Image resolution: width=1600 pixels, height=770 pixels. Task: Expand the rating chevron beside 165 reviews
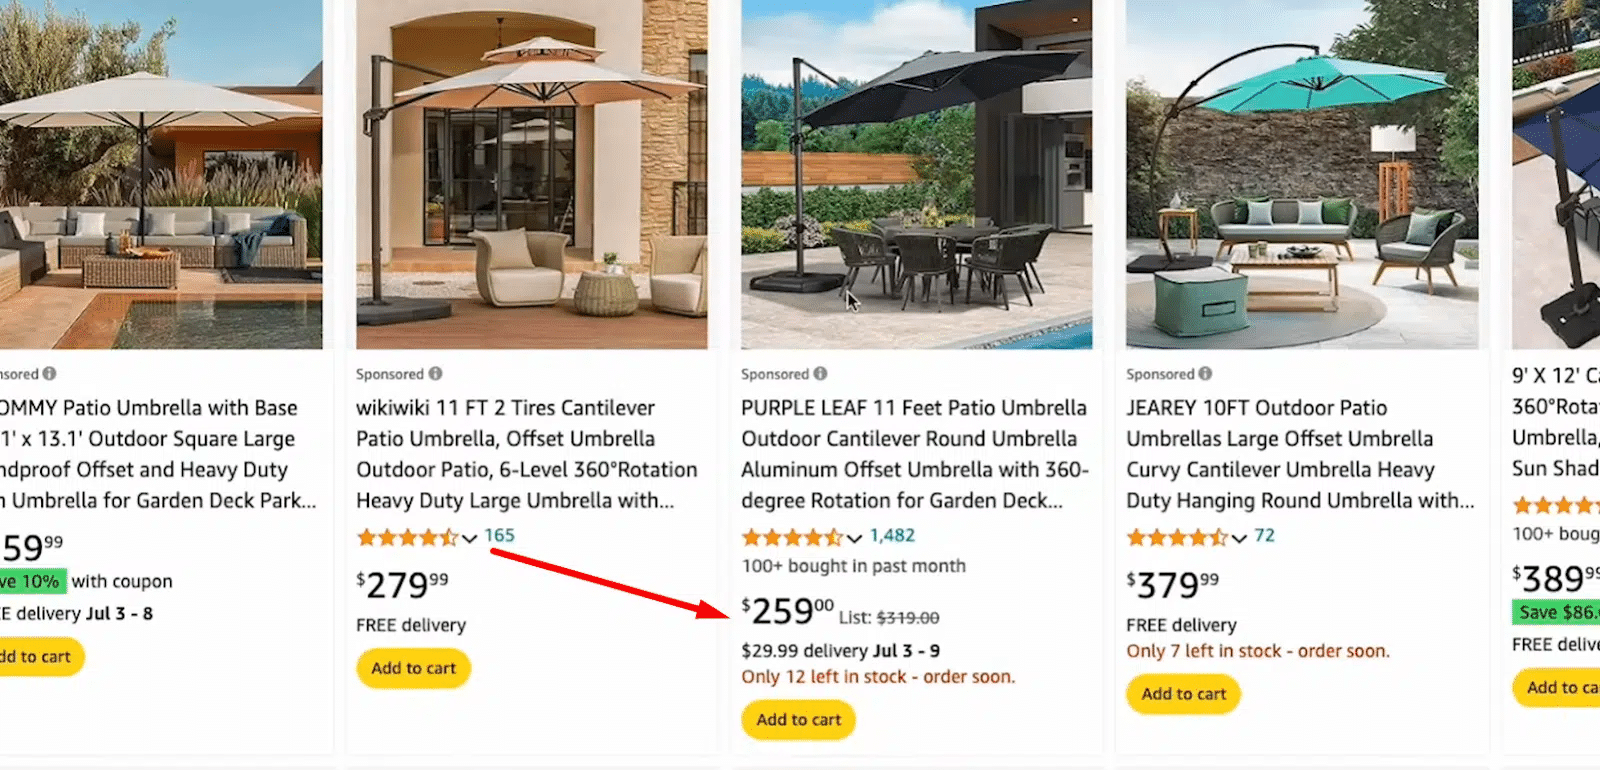click(x=469, y=539)
